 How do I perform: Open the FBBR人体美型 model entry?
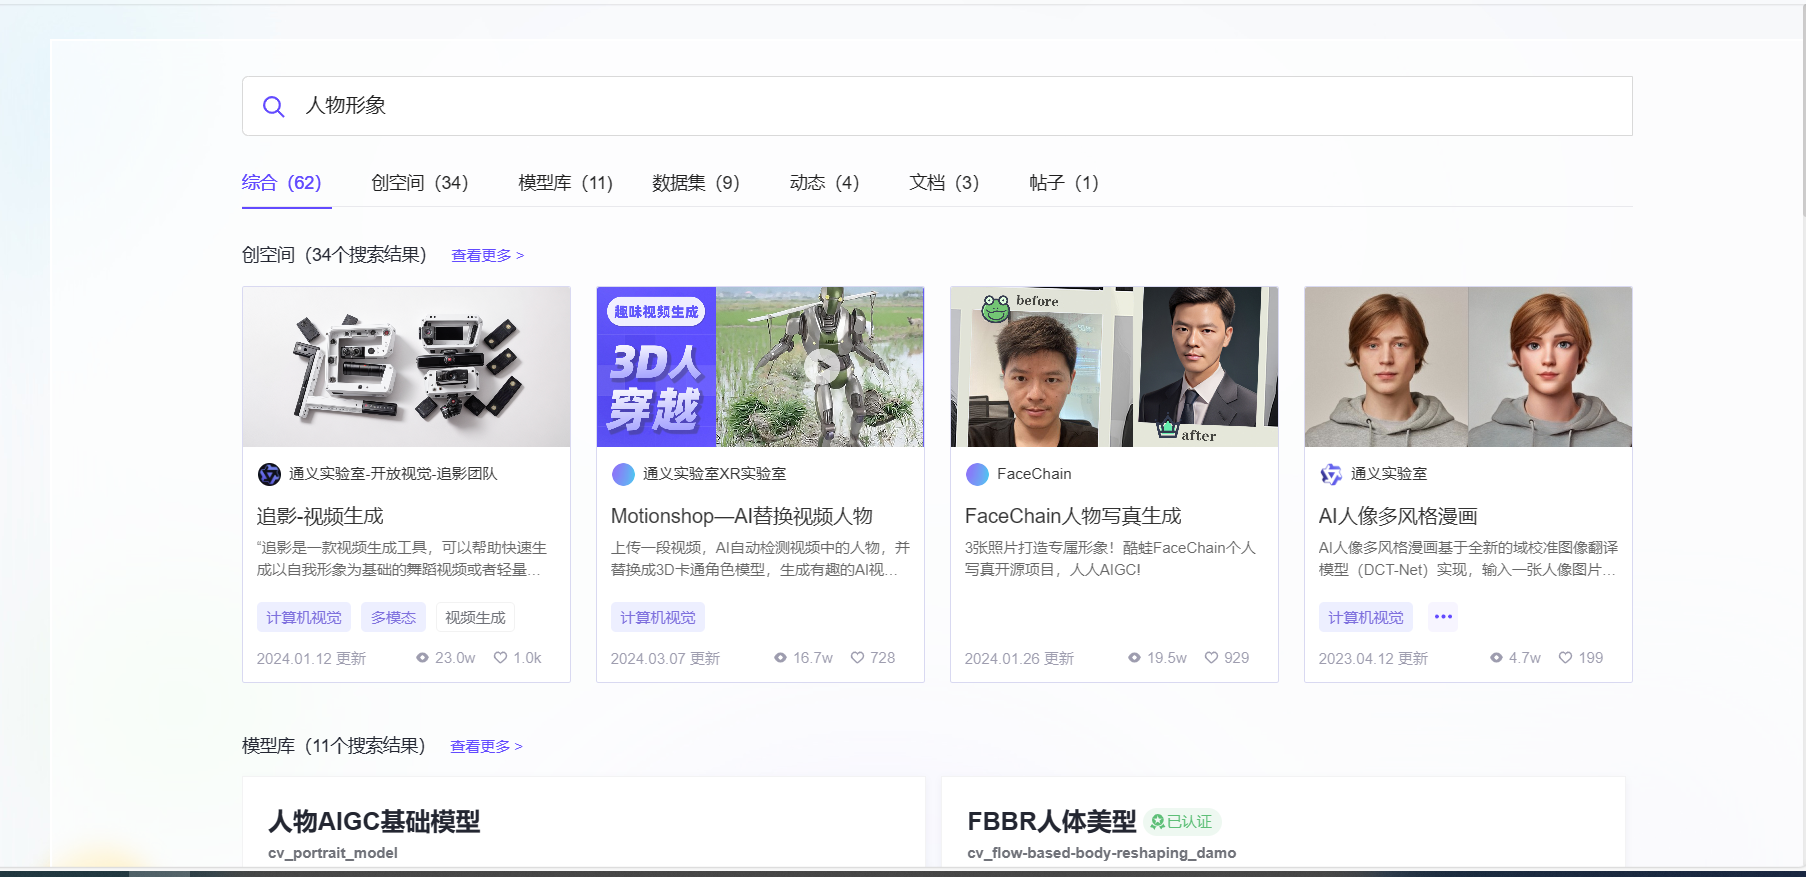click(x=1051, y=822)
